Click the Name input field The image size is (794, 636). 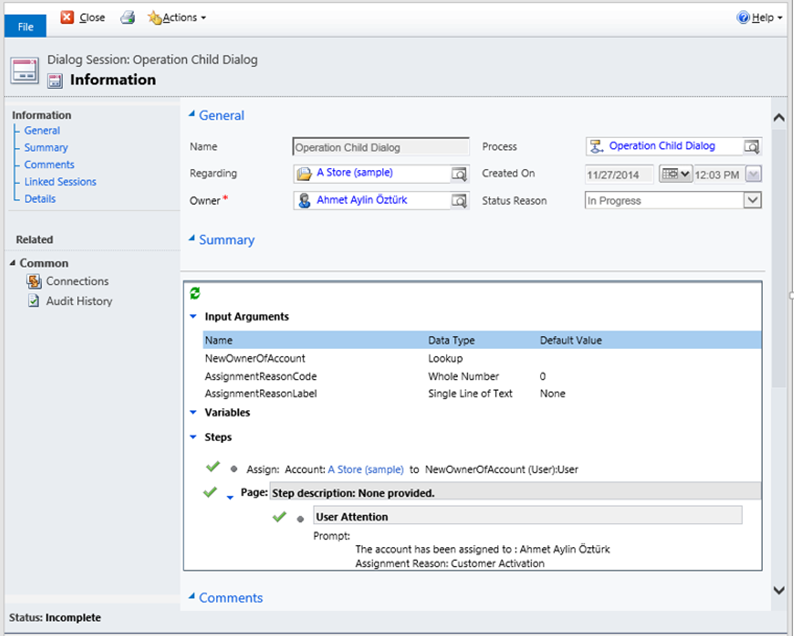pyautogui.click(x=381, y=147)
